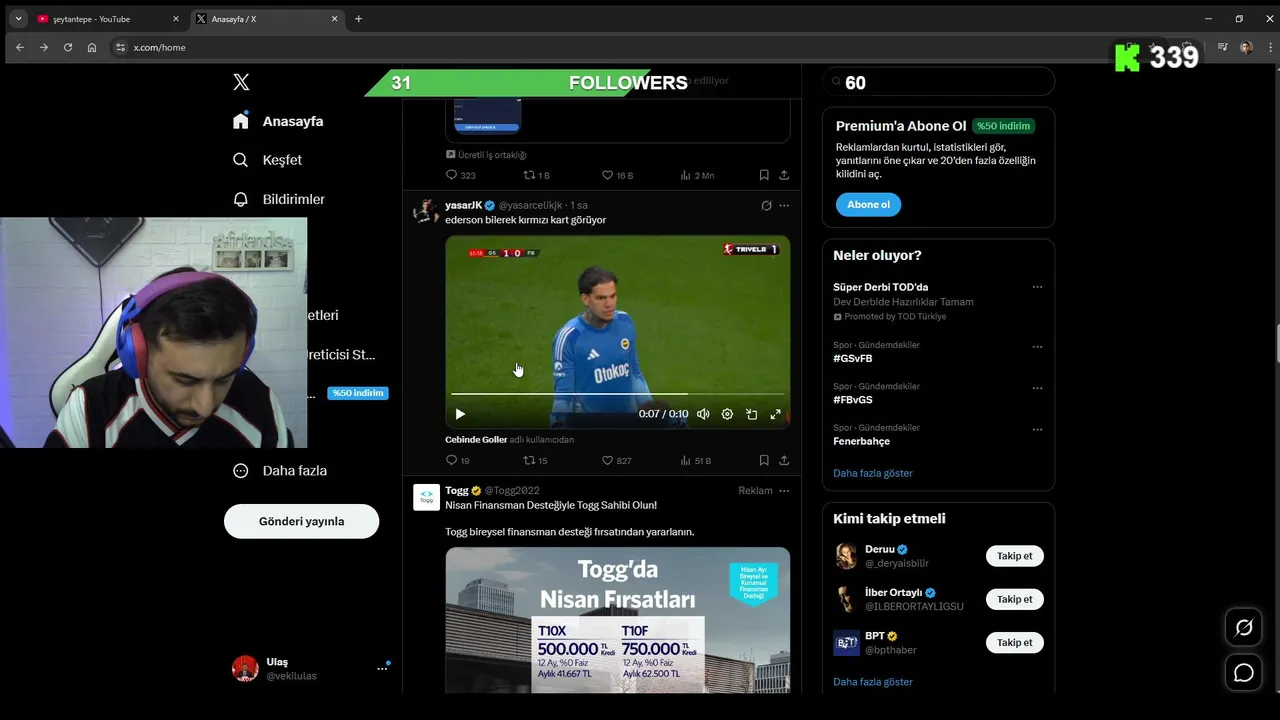1280x720 pixels.
Task: Open the #GSvFB trending topic
Action: tap(852, 358)
